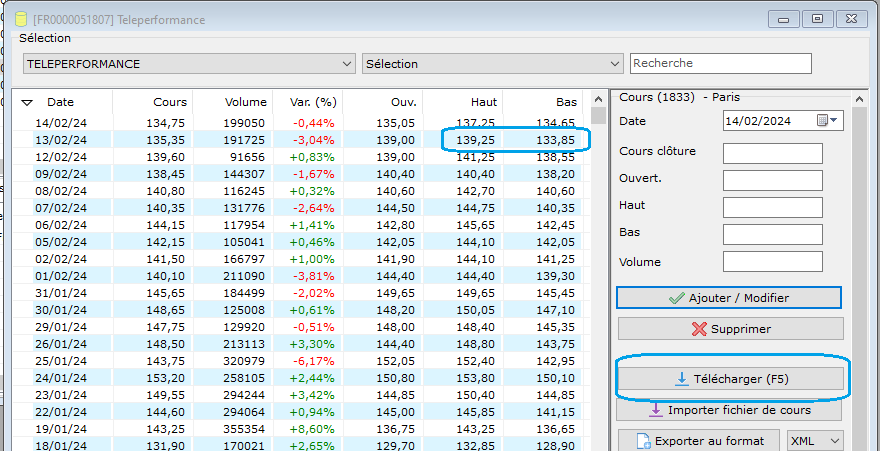
Task: Click the Supprimer button
Action: [731, 329]
